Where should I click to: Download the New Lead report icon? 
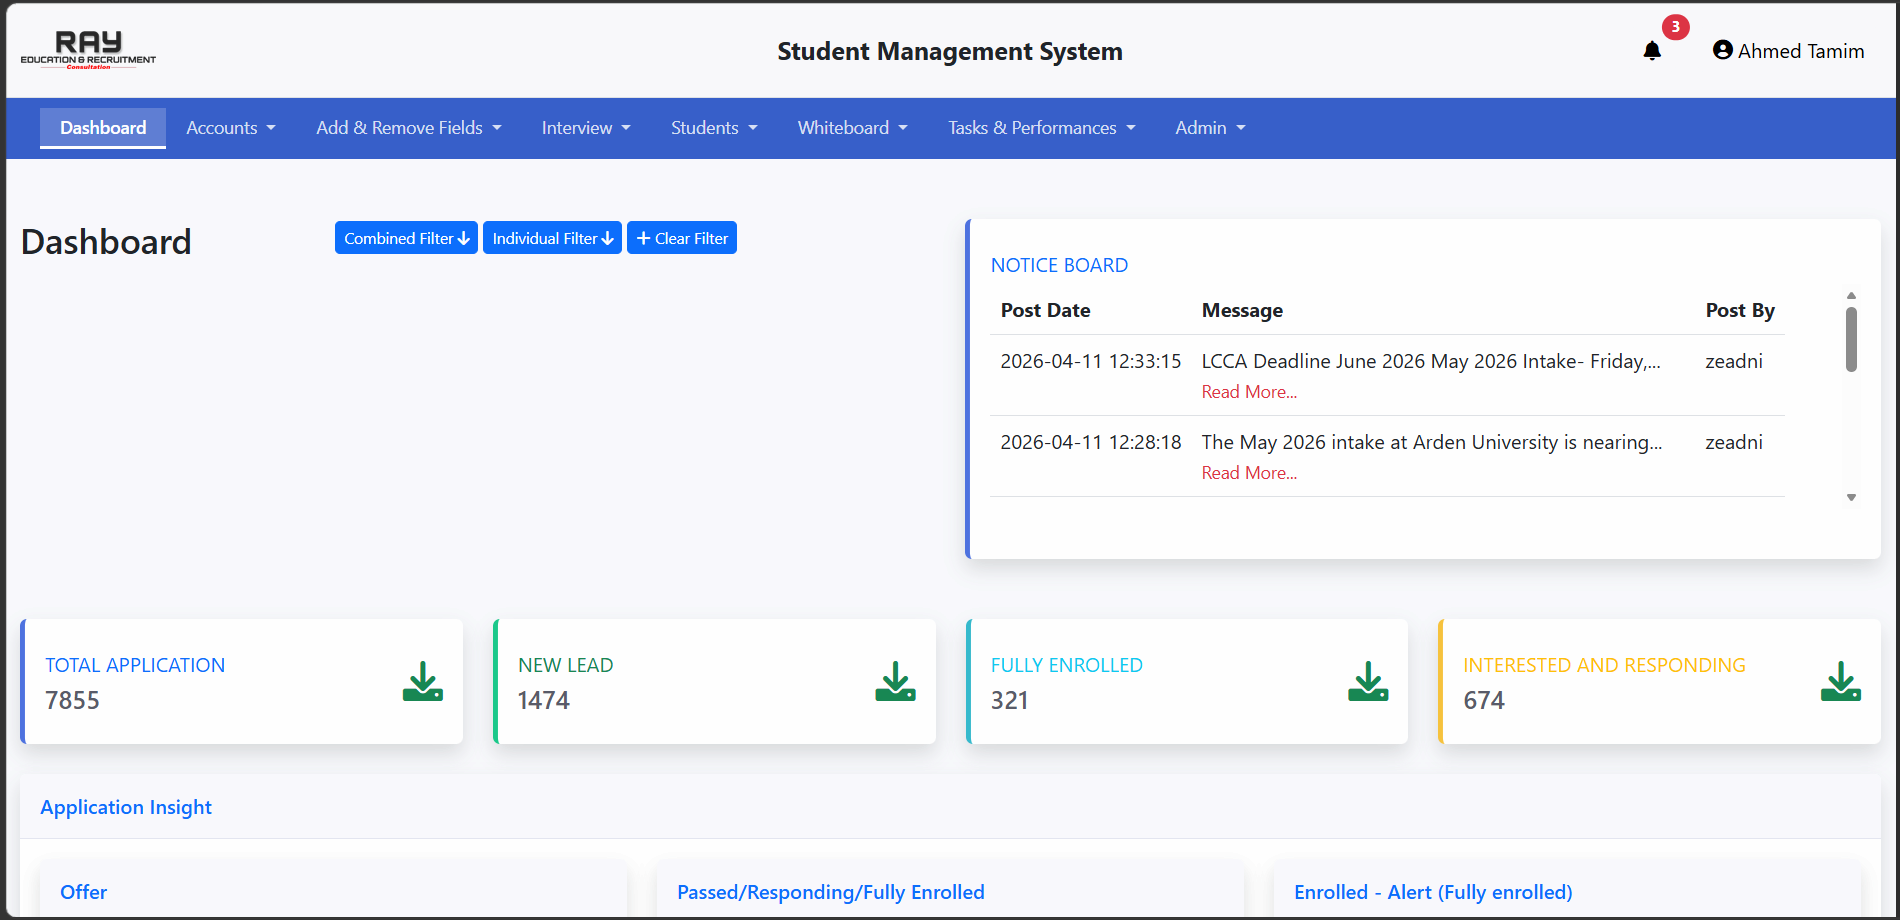tap(896, 681)
